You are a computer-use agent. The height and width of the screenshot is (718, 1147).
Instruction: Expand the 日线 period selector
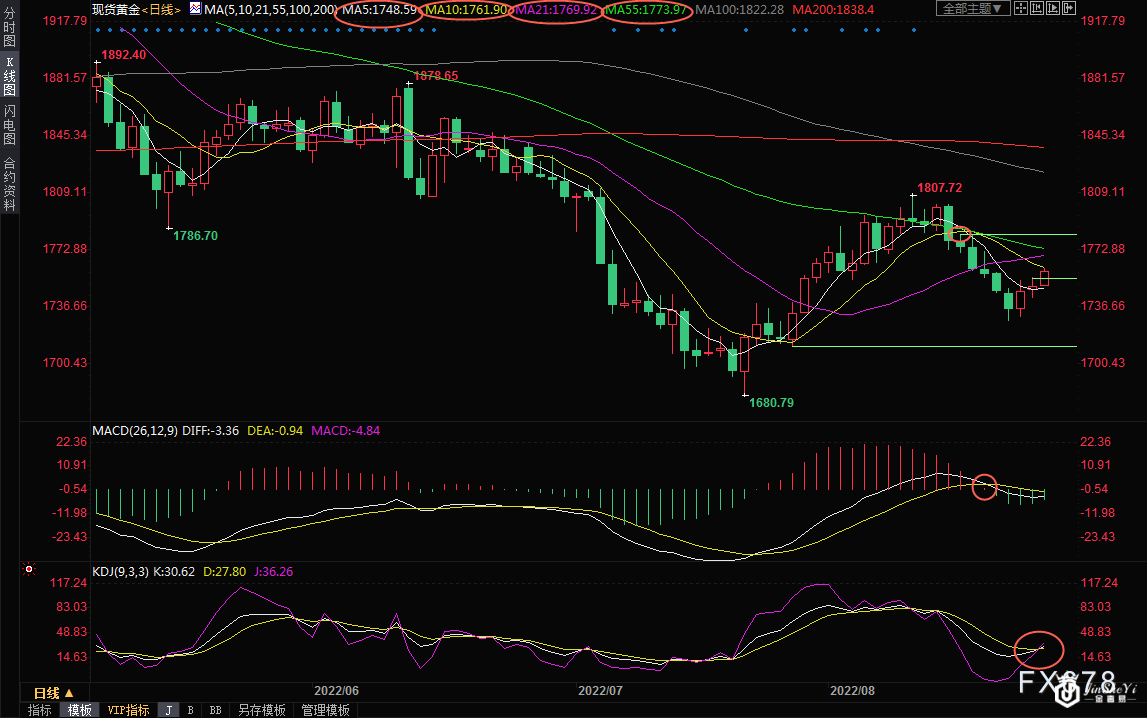click(x=52, y=693)
